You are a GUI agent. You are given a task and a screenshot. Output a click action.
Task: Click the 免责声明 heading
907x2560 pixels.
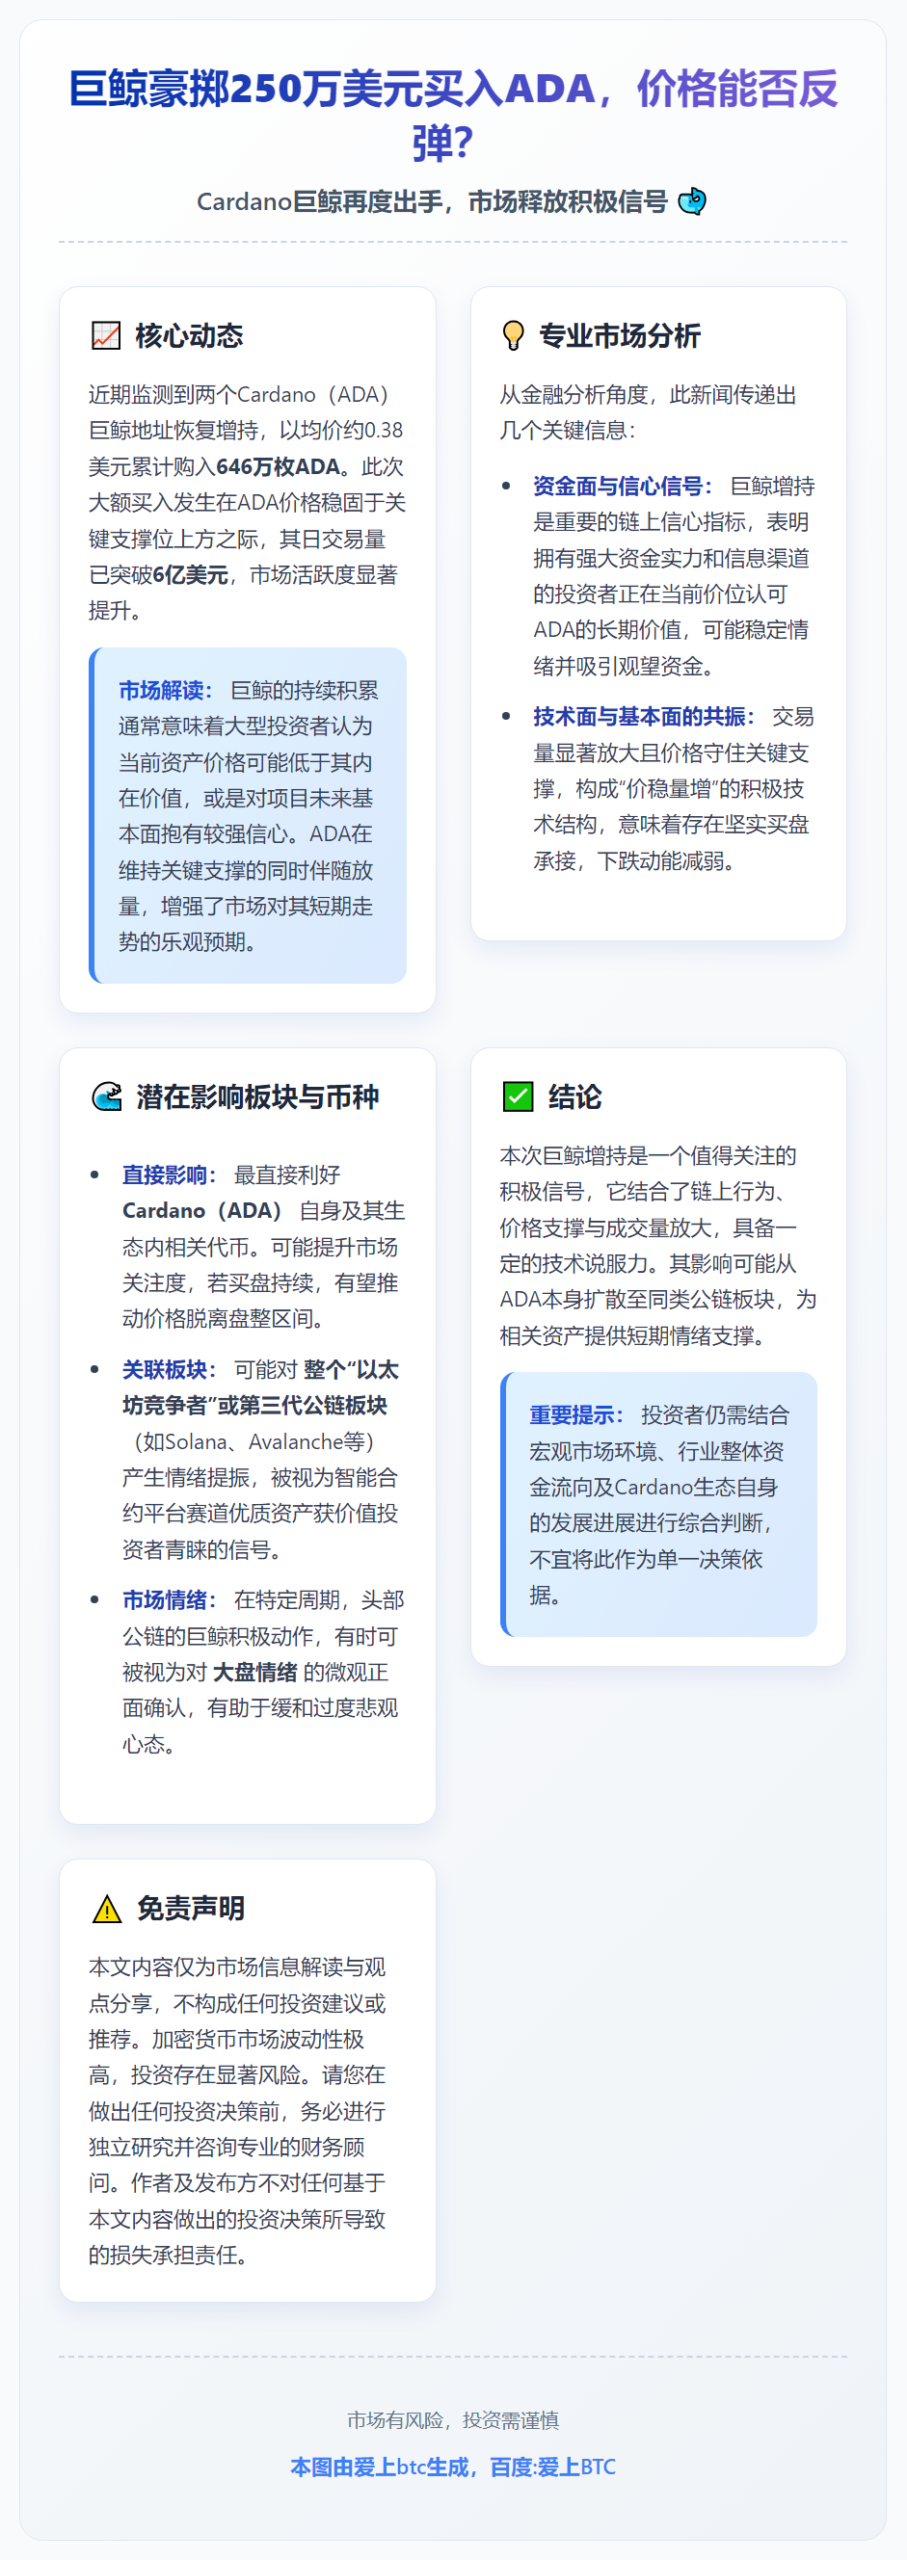click(190, 1909)
